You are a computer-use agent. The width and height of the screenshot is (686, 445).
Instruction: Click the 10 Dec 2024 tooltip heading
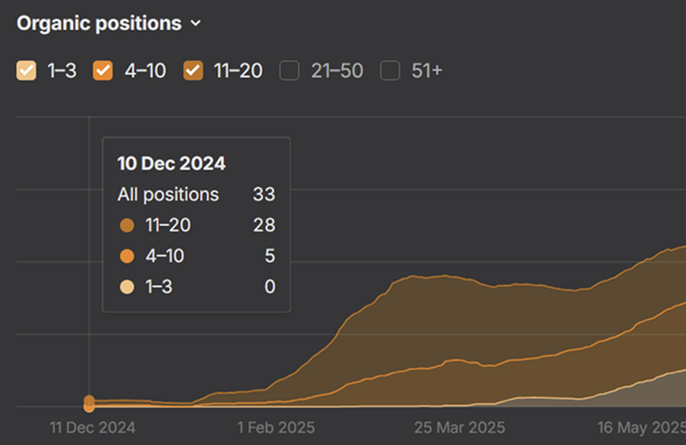[x=171, y=163]
